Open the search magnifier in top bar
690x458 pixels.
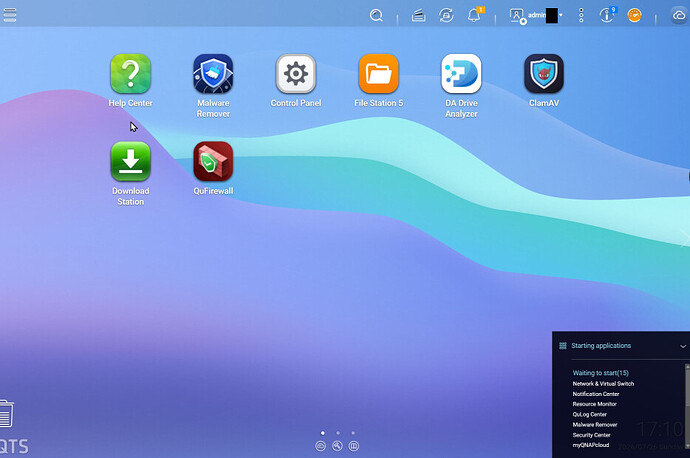[x=376, y=15]
